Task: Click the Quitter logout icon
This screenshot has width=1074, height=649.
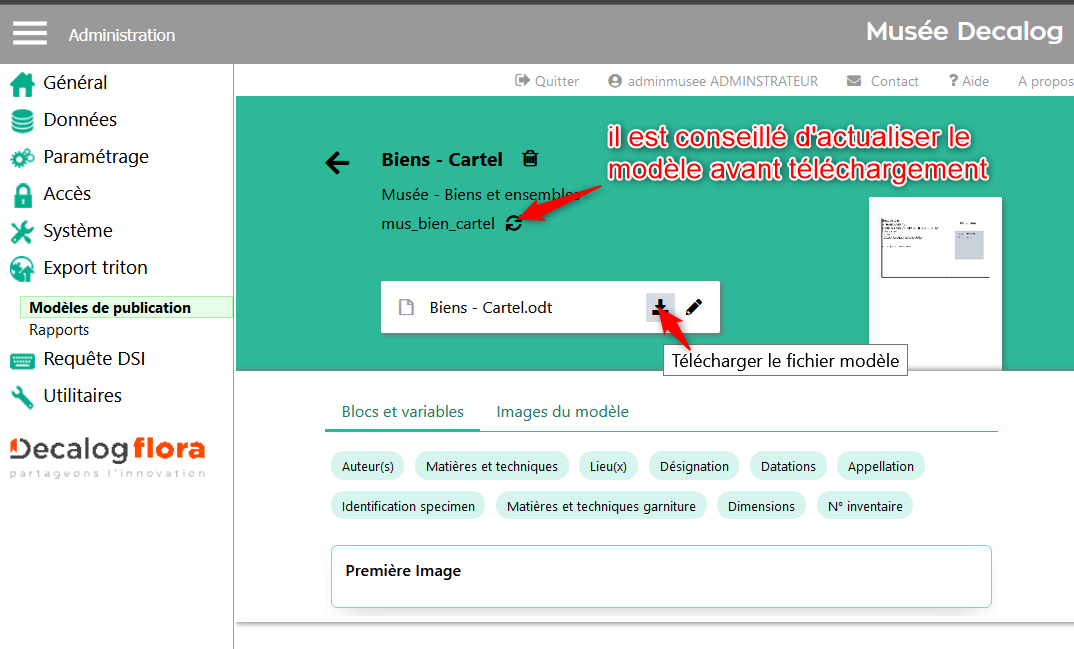Action: pos(522,81)
